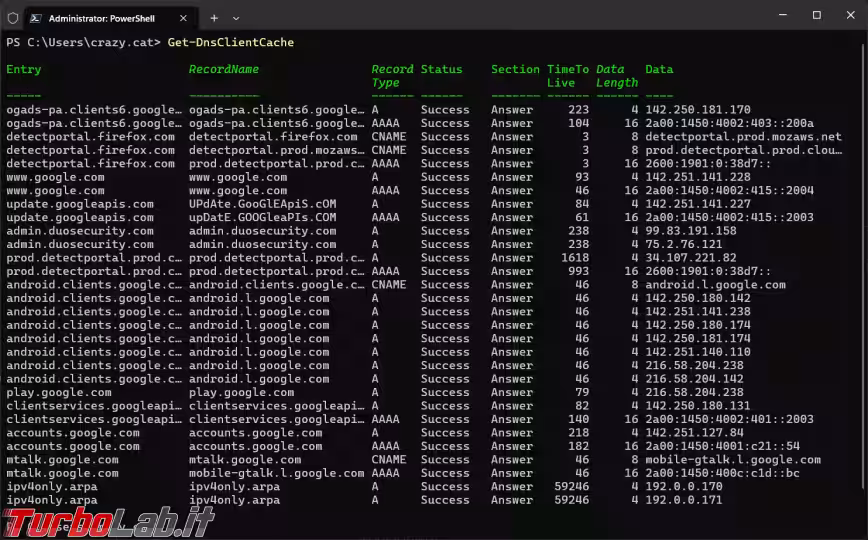Close the Administrator: PowerShell tab

click(x=183, y=17)
